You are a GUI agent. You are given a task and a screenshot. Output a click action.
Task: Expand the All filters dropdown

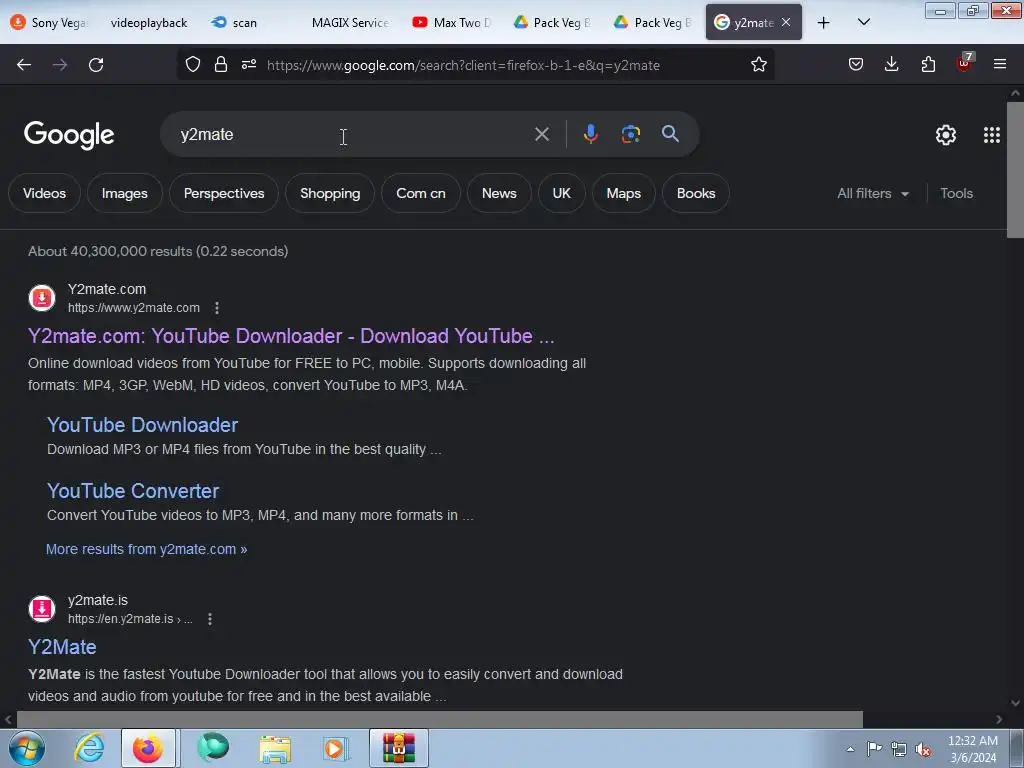point(872,193)
